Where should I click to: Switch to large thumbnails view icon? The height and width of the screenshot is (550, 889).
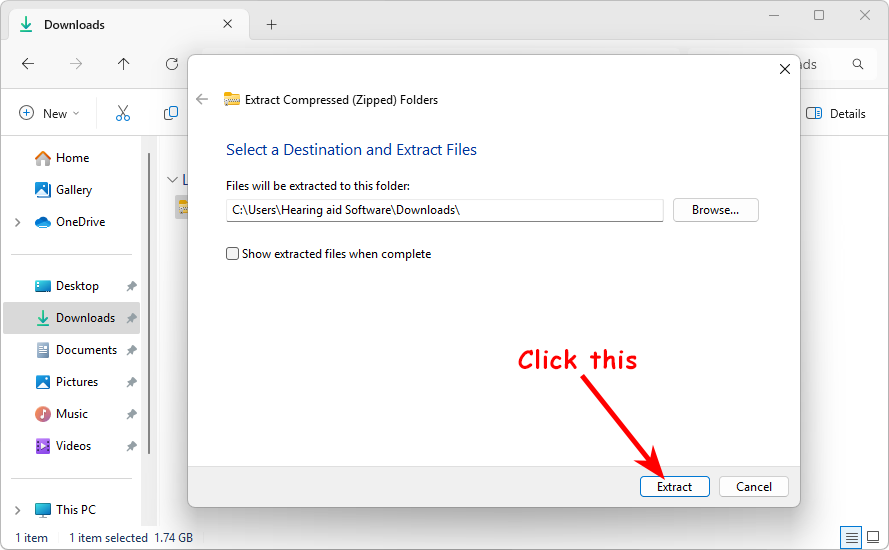point(872,538)
